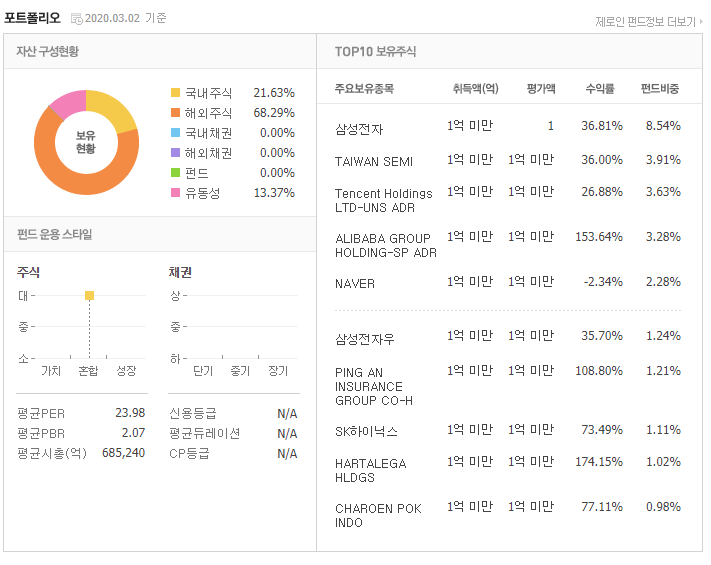Select the TOP10 보유주식 section header
This screenshot has height=565, width=711.
click(x=375, y=51)
